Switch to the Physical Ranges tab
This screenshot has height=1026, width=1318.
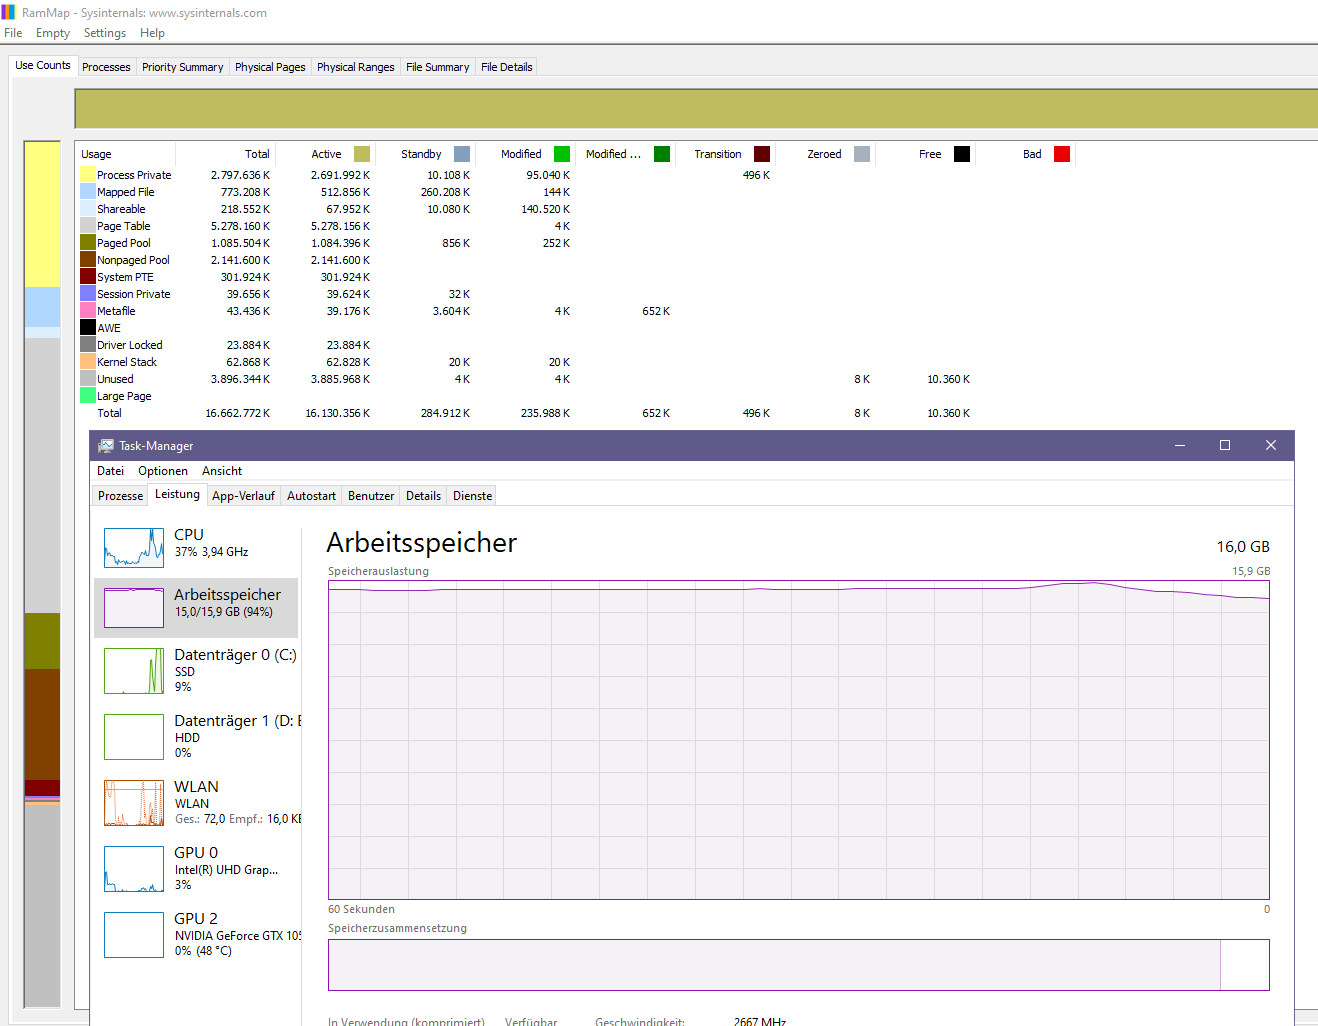(355, 67)
